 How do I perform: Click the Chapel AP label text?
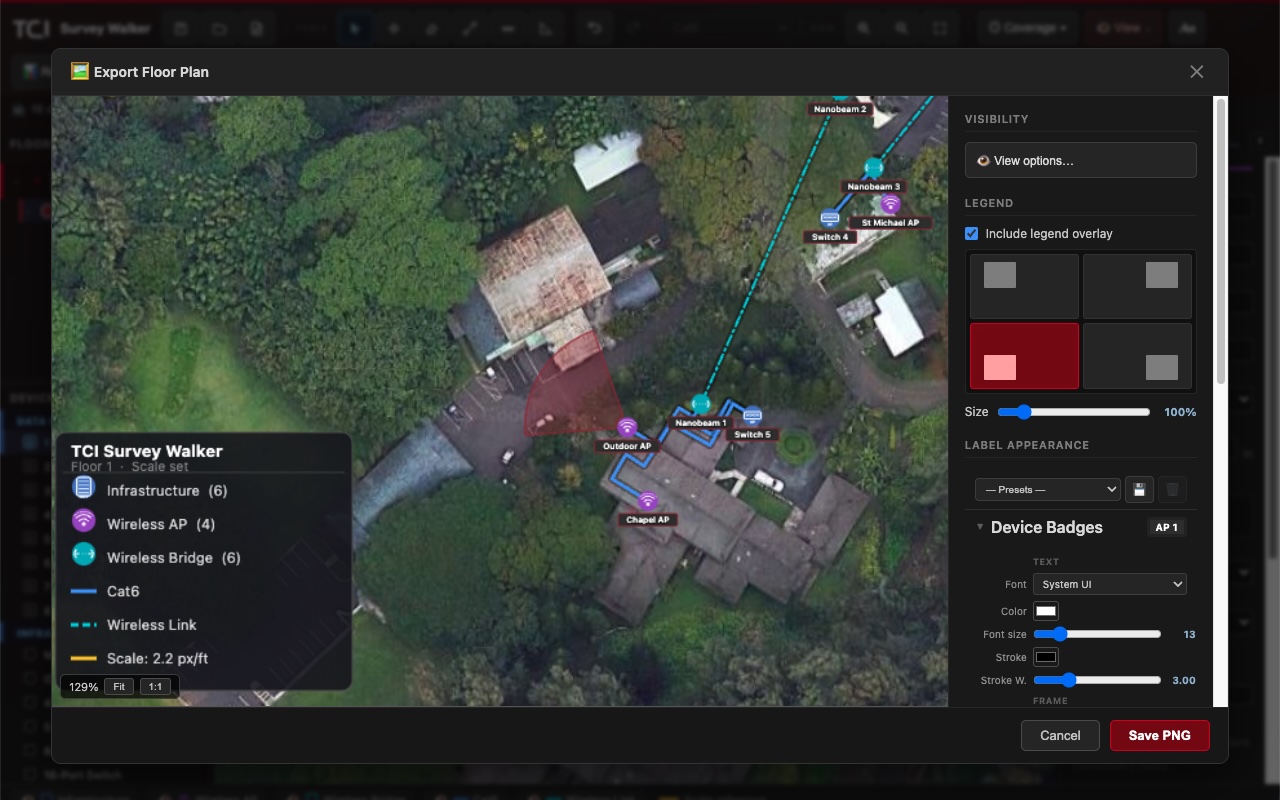(x=648, y=520)
